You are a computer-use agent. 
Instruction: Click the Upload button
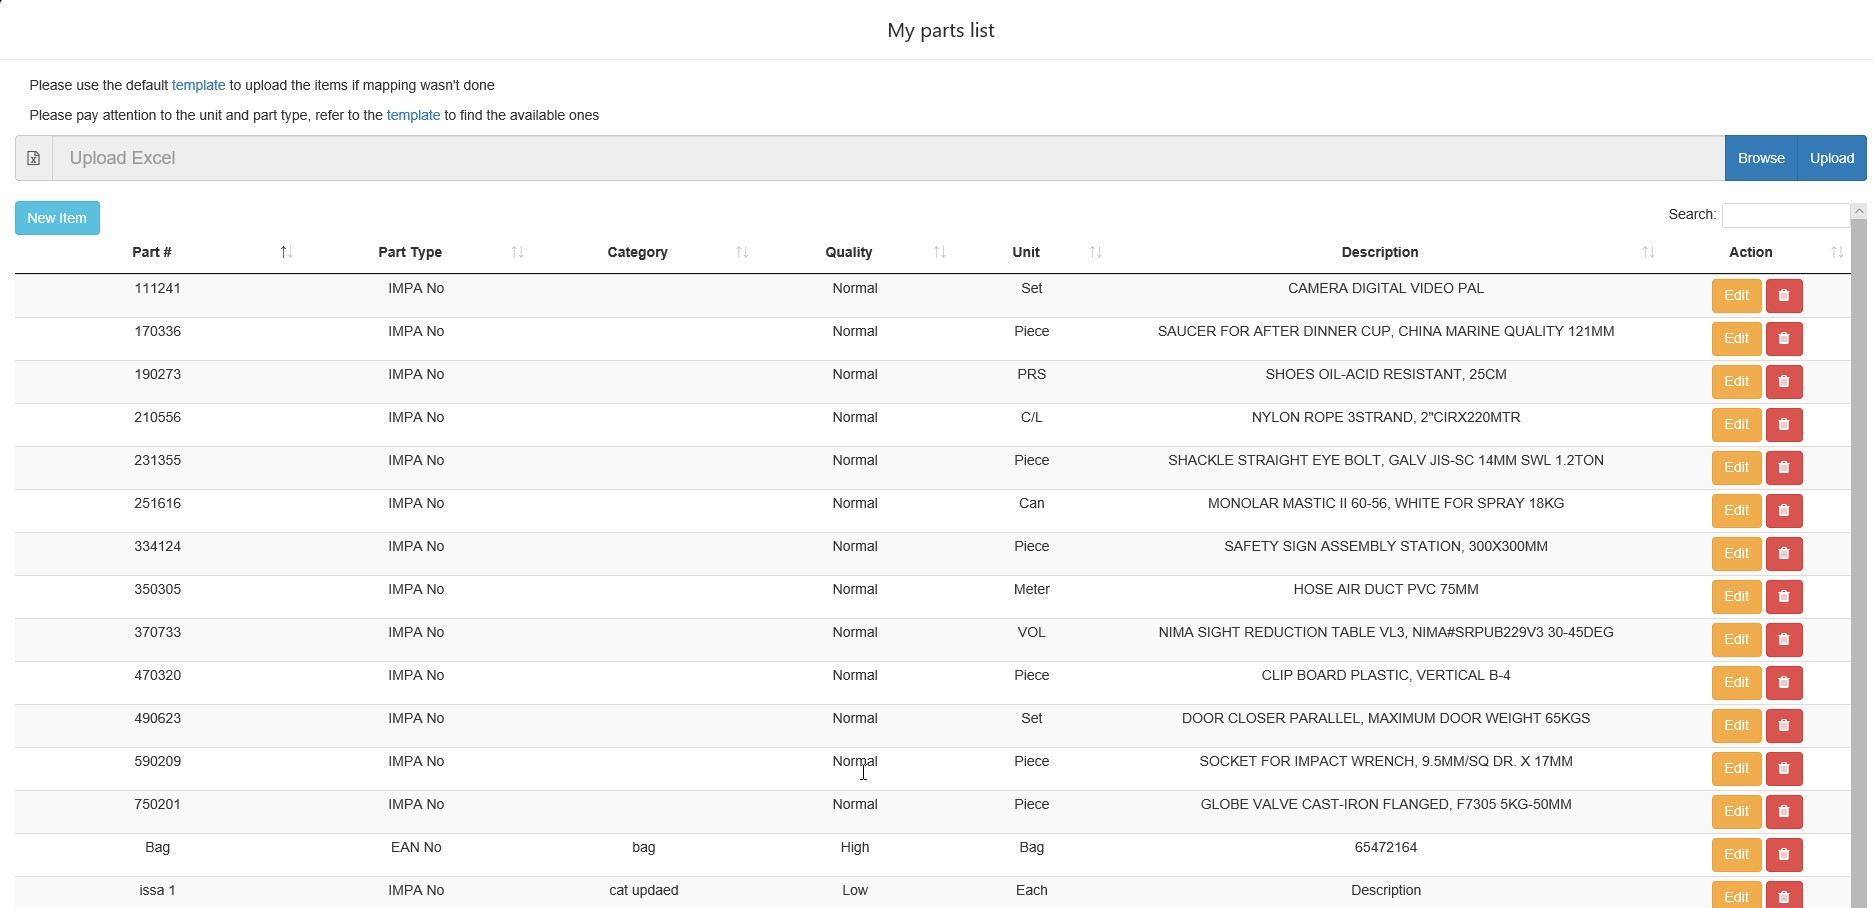click(x=1832, y=158)
